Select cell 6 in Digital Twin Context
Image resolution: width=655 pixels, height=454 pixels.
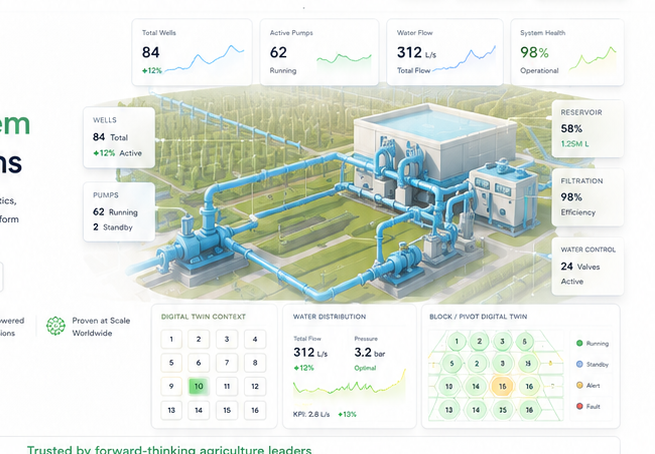pos(198,363)
